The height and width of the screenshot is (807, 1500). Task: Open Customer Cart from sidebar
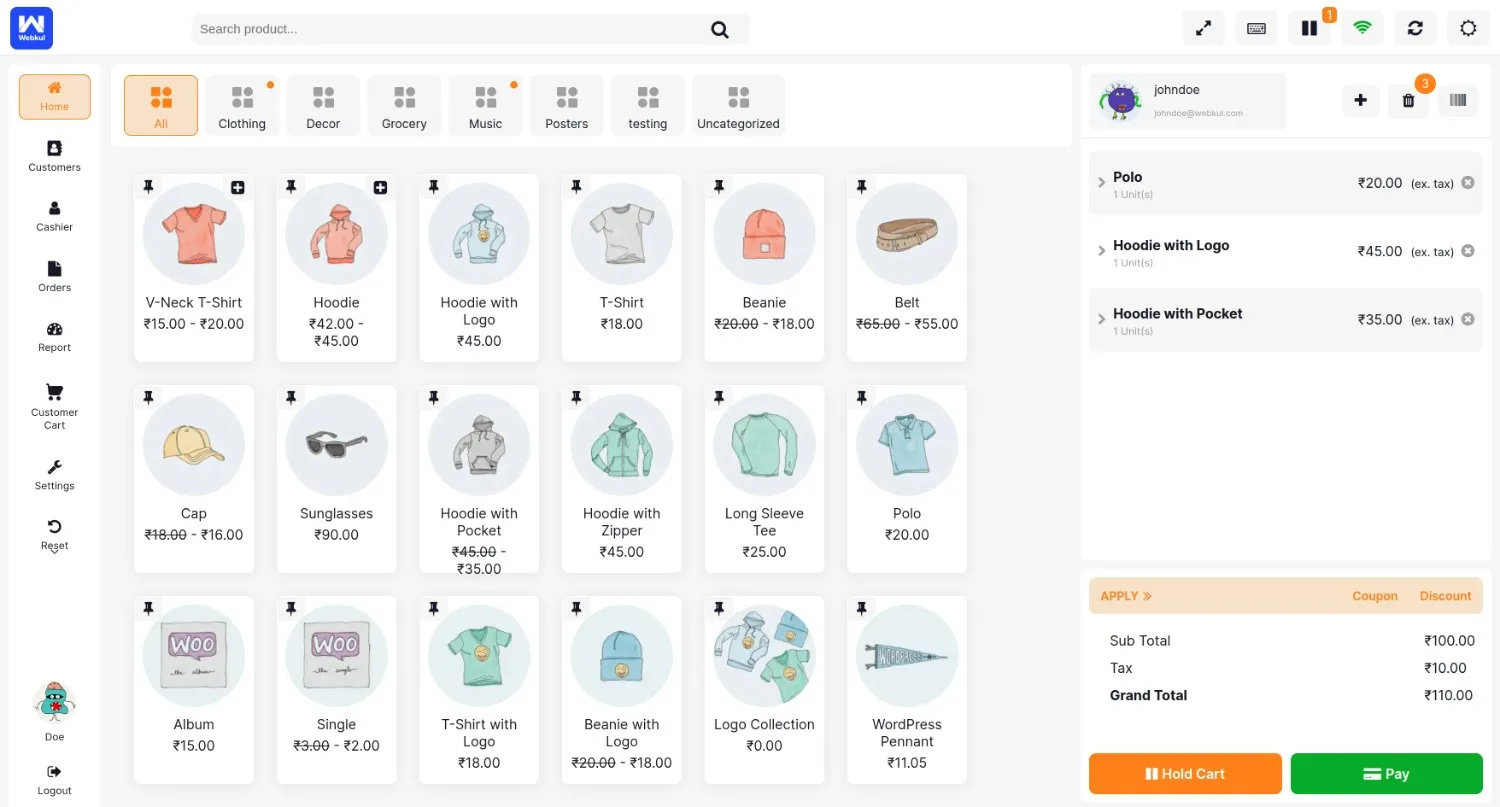55,405
